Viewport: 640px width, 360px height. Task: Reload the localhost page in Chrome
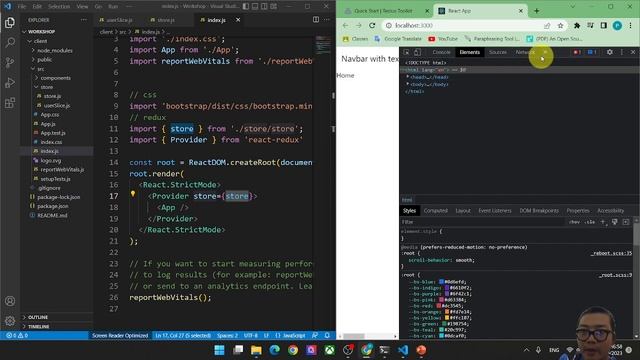372,25
